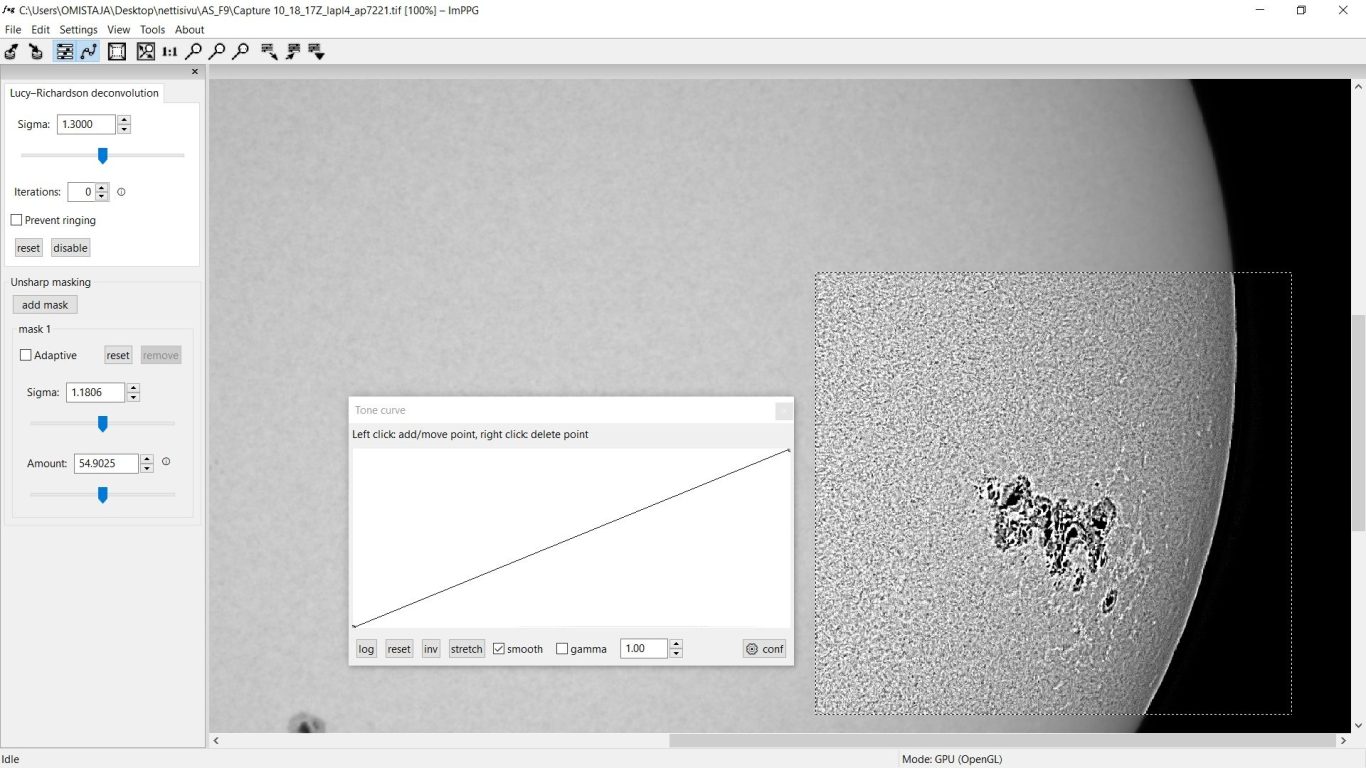The height and width of the screenshot is (768, 1366).
Task: Click the Amount value field 54.9025
Action: pyautogui.click(x=107, y=463)
